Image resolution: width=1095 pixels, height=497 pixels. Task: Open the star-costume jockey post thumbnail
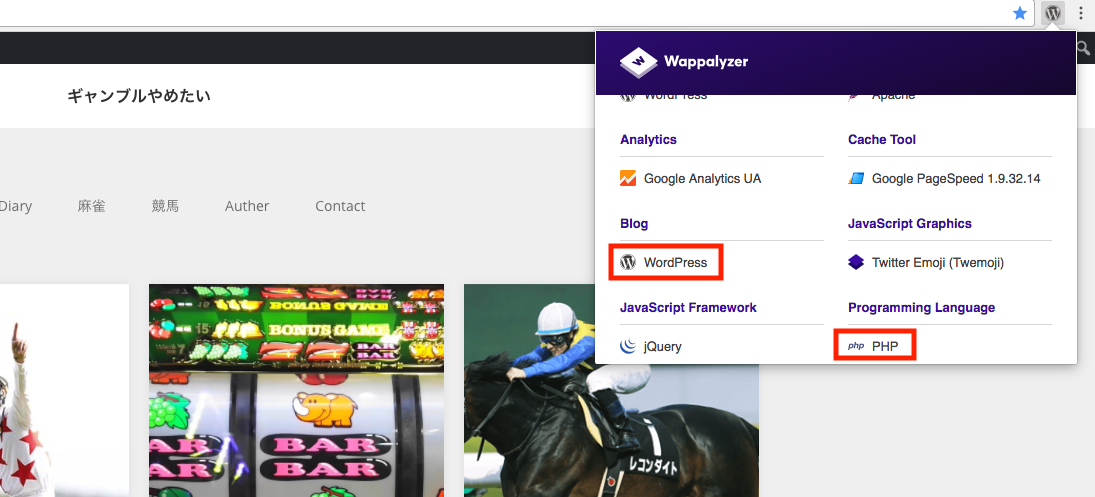pyautogui.click(x=64, y=390)
